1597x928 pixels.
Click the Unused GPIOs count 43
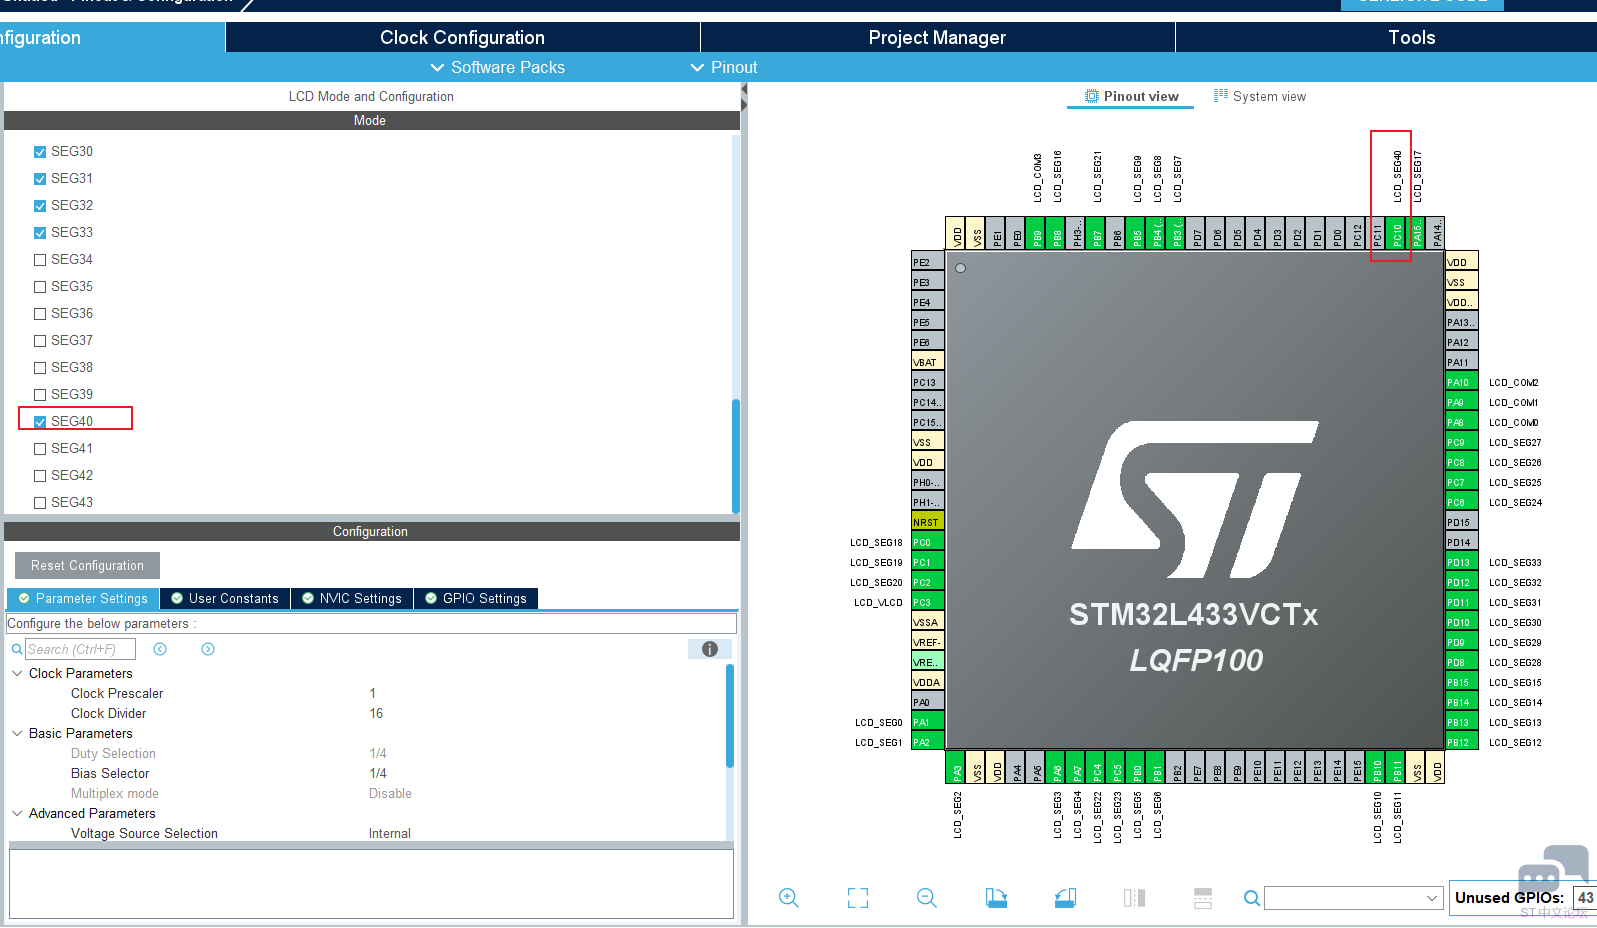point(1585,897)
